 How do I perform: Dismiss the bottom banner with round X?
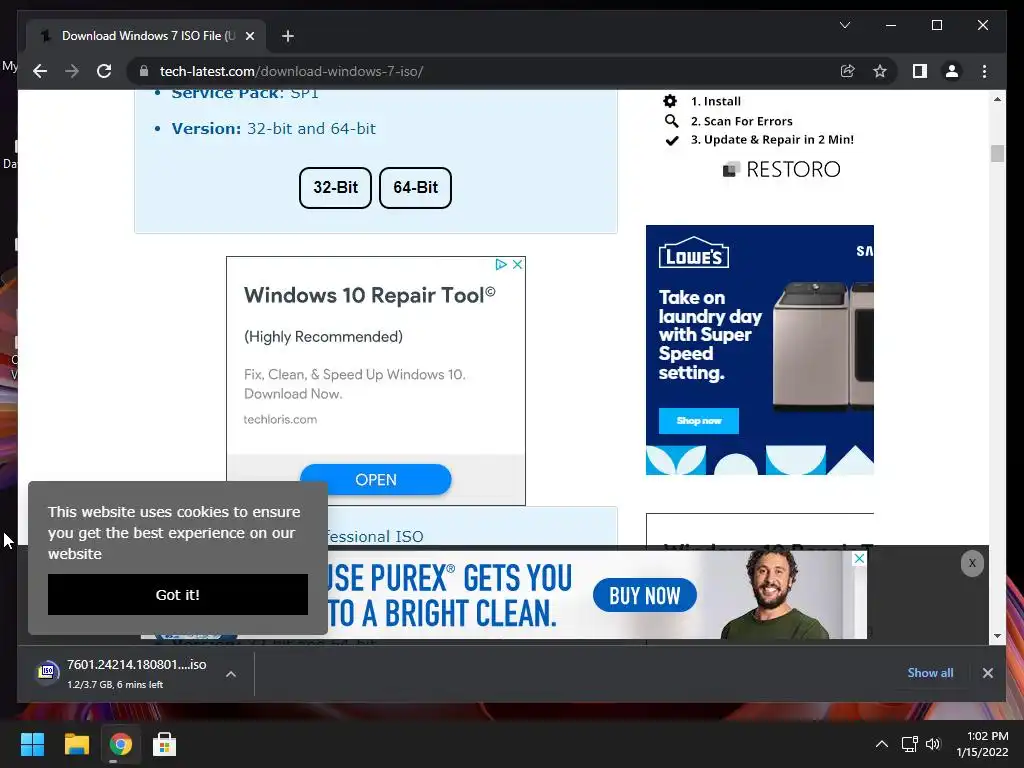tap(972, 563)
